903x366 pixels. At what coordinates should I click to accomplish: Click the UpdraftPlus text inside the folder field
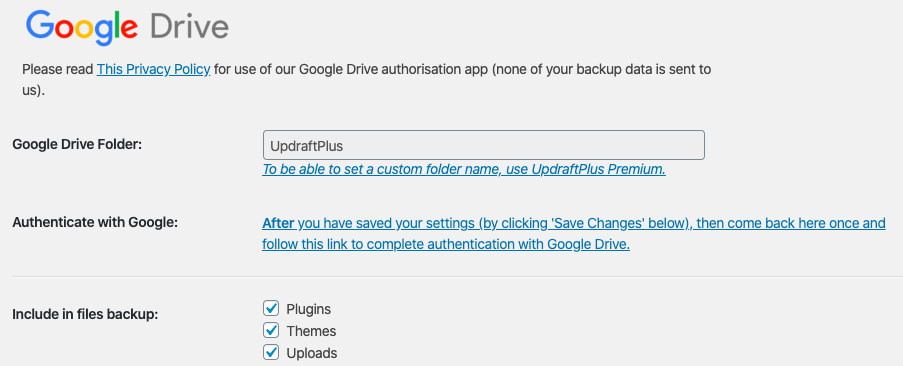pos(306,146)
